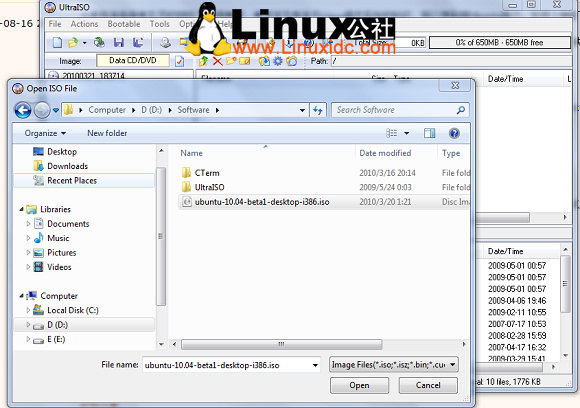Open the Tools menu in UltraISO
The width and height of the screenshot is (580, 408).
coord(160,24)
